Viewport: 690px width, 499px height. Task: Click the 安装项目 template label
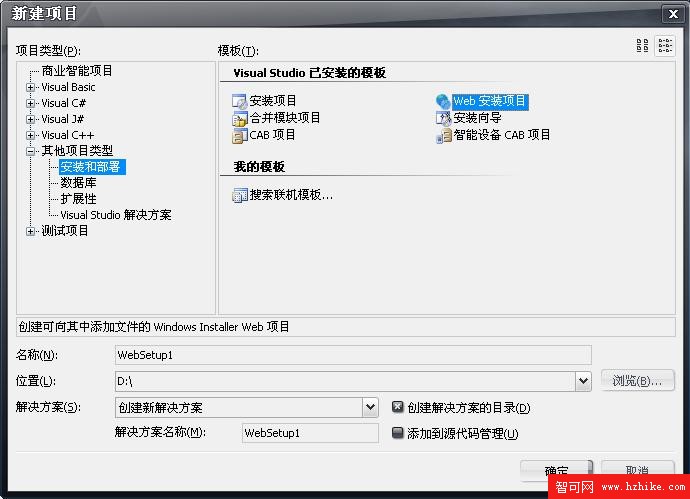click(x=273, y=101)
